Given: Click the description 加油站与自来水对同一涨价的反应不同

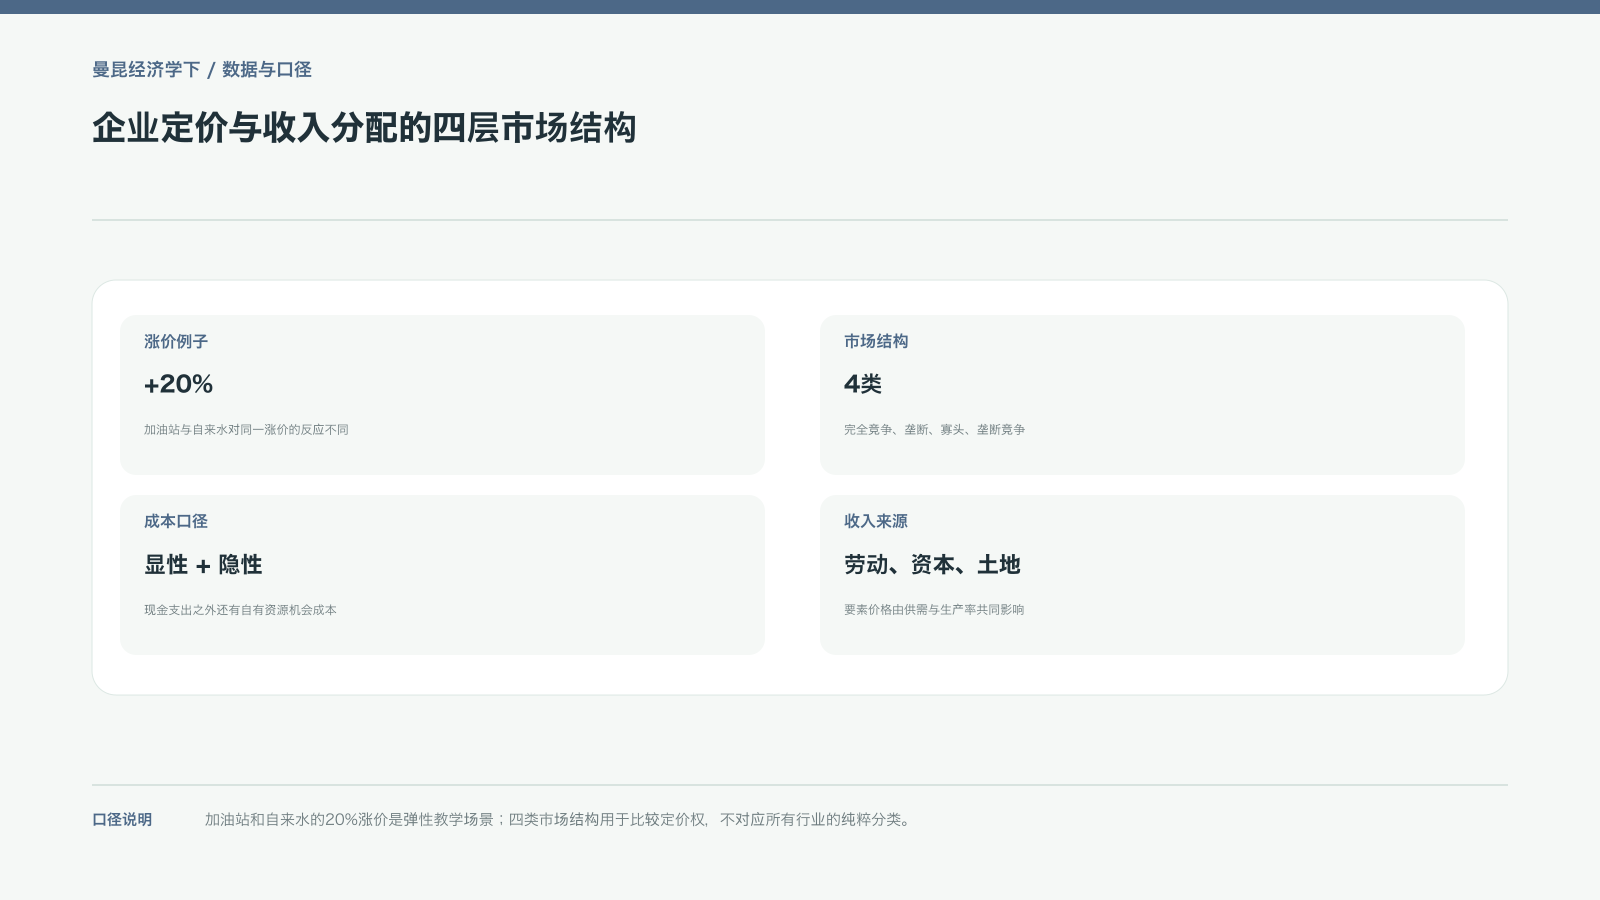Looking at the screenshot, I should [x=246, y=429].
